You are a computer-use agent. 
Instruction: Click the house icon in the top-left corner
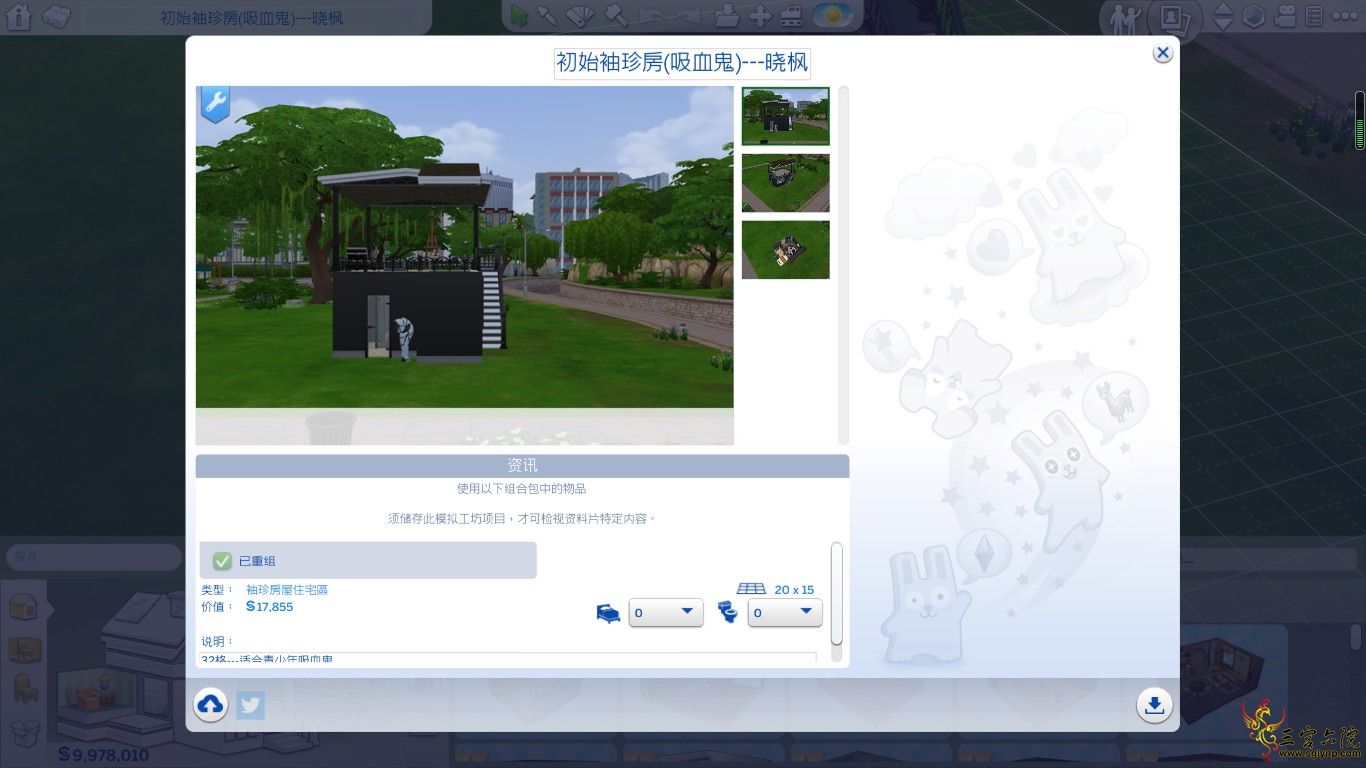[19, 16]
